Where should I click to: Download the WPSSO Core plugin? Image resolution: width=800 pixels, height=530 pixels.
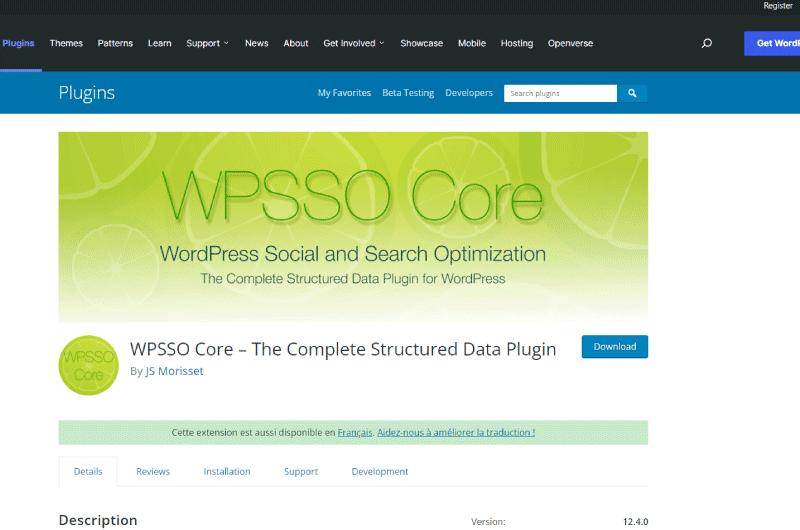(615, 346)
